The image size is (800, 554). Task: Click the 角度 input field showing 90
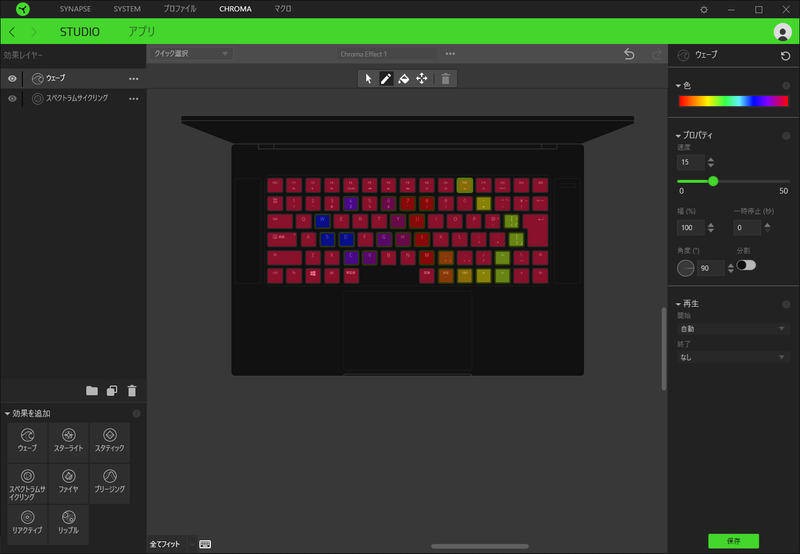tap(710, 268)
